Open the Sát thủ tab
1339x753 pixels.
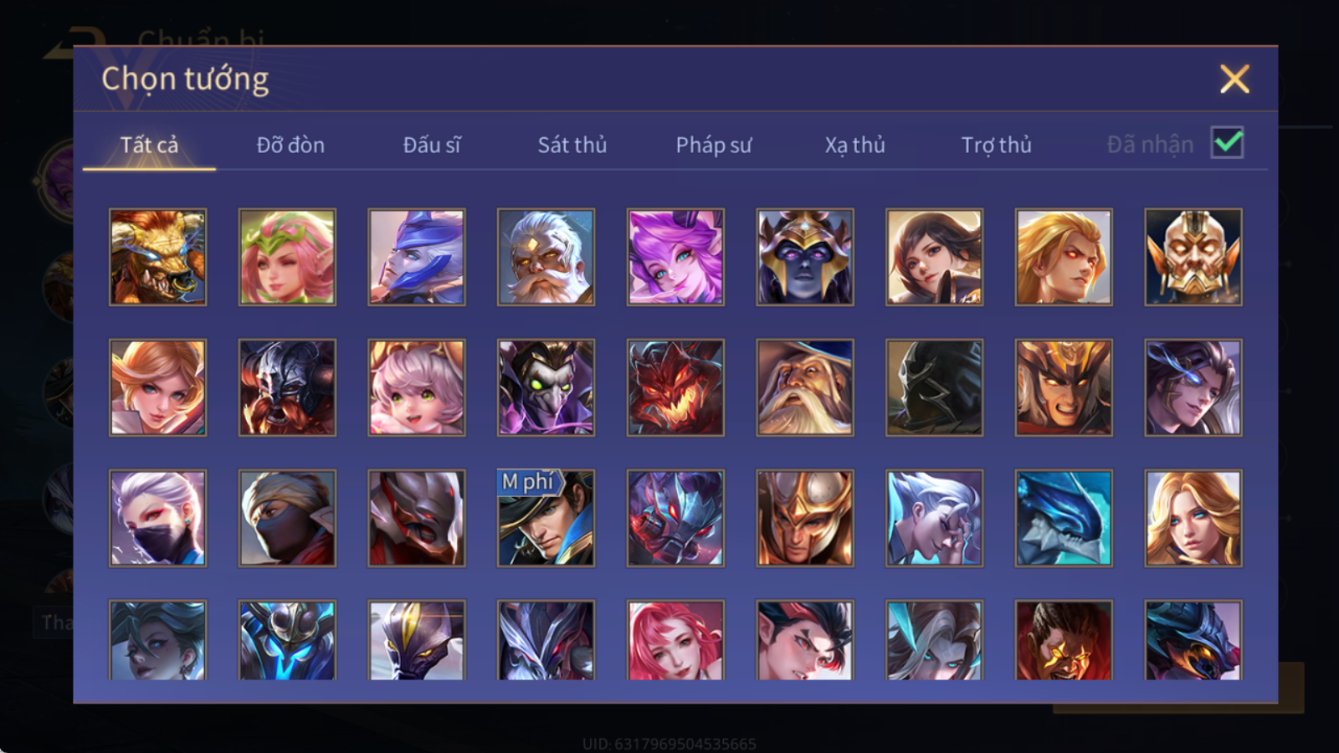pos(572,145)
